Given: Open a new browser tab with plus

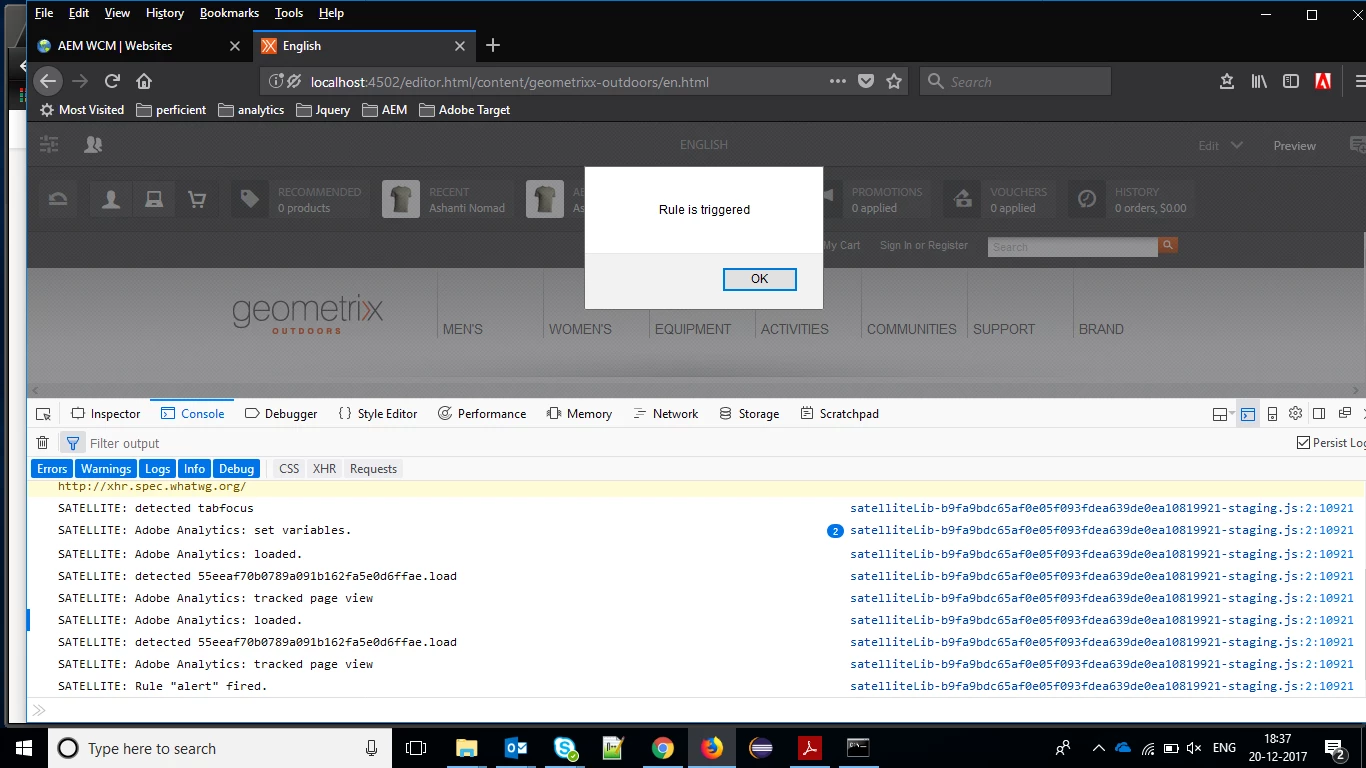Looking at the screenshot, I should pos(493,46).
